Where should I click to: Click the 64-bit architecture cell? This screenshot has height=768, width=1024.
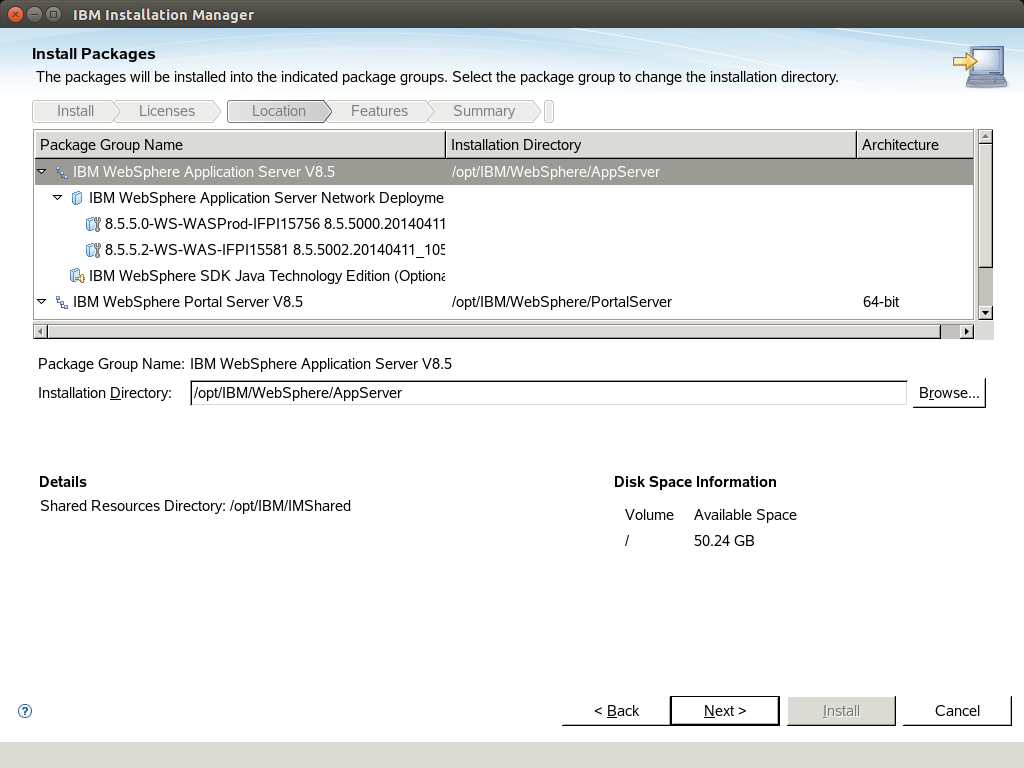pos(881,302)
